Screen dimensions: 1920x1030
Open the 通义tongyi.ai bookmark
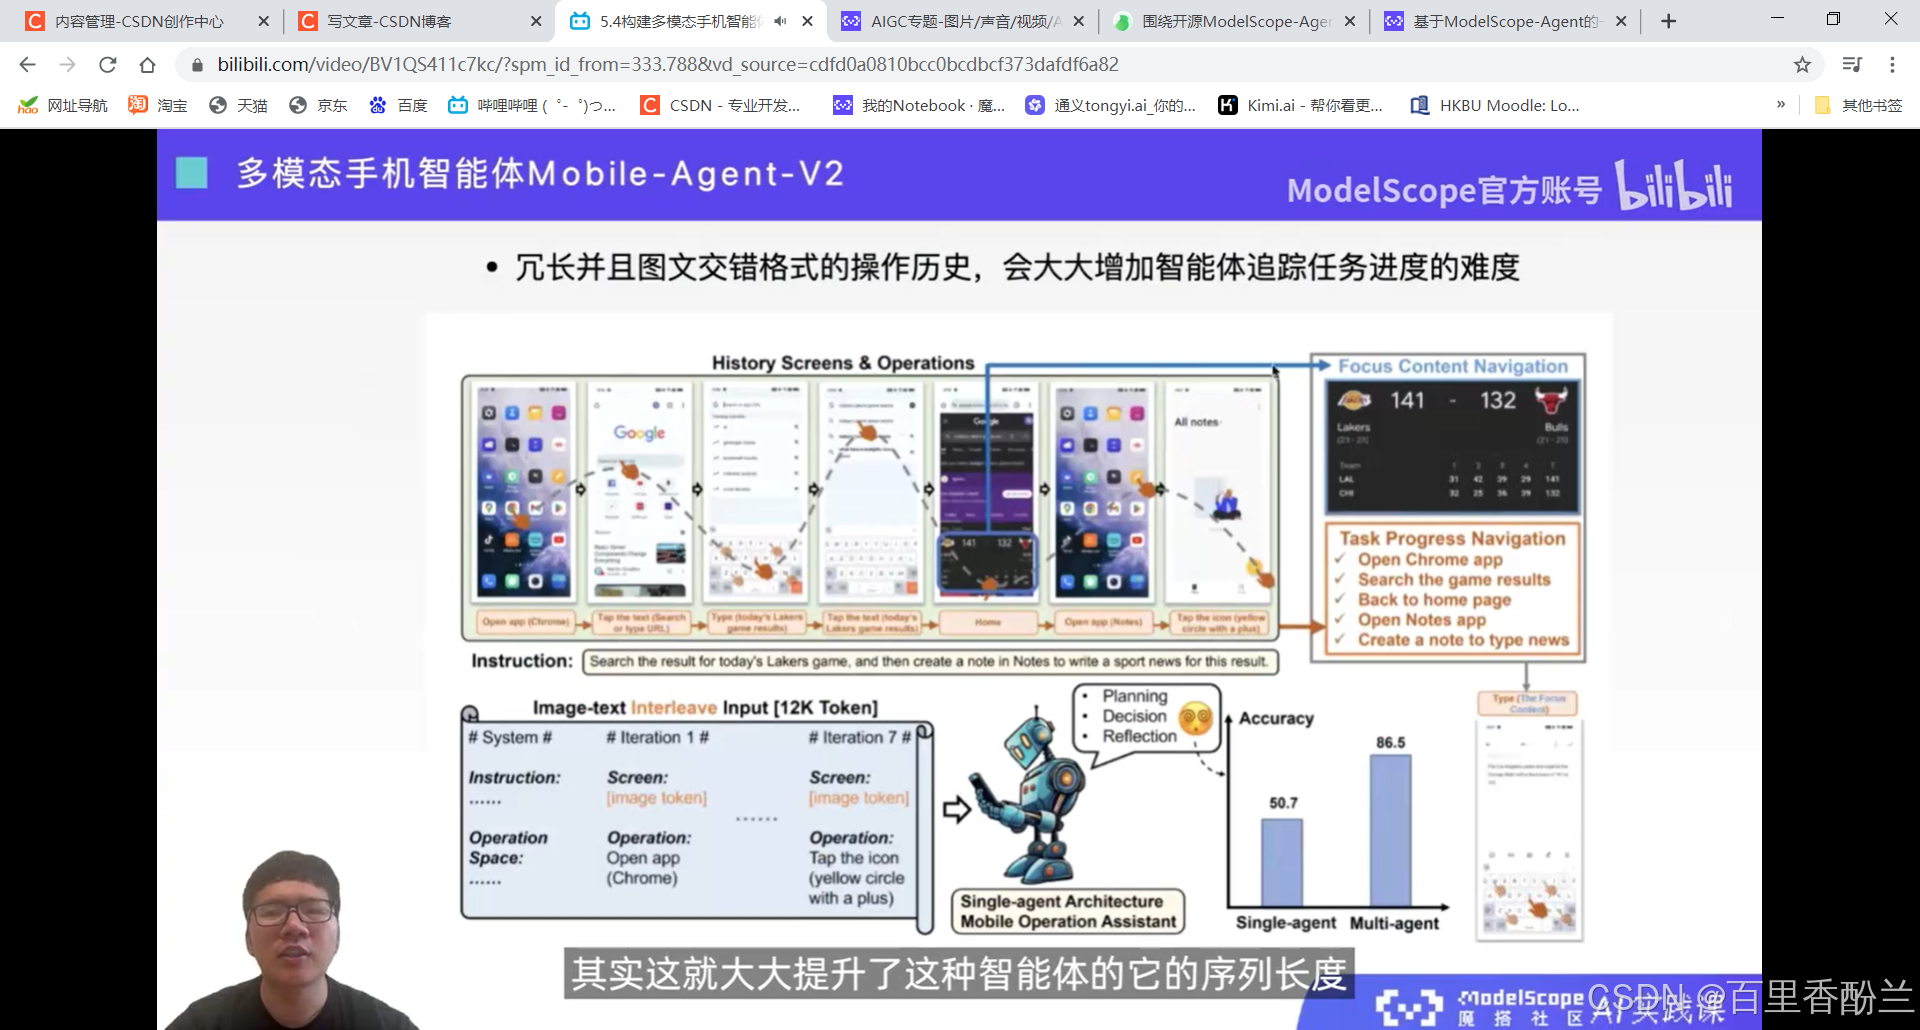point(1111,105)
